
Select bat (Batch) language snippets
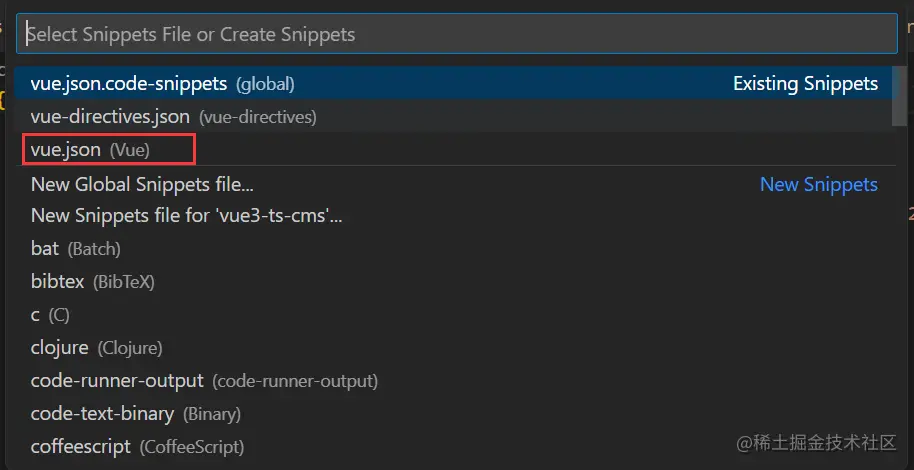[x=45, y=249]
